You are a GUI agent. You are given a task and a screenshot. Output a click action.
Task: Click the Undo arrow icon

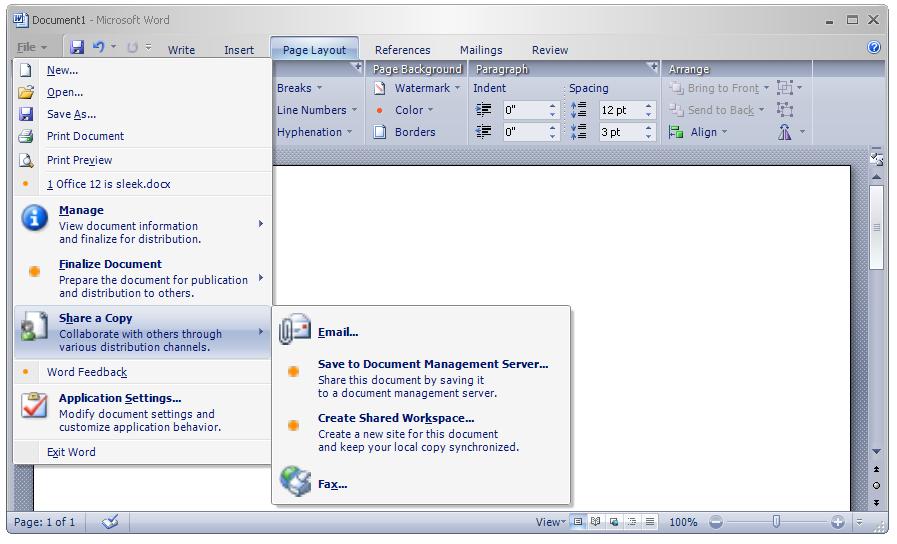point(99,47)
